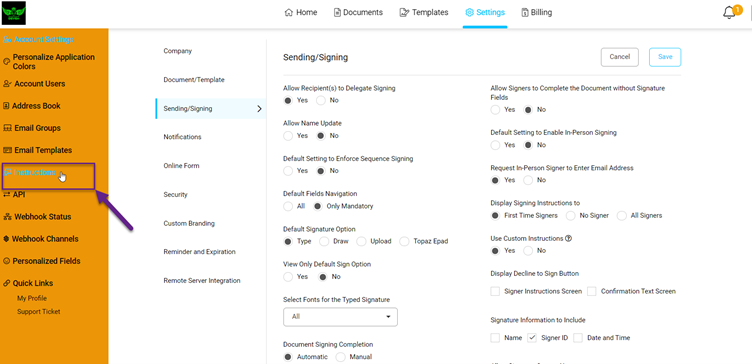The height and width of the screenshot is (364, 752).
Task: Select No for Allow Recipient(s) to Delegate Signing
Action: click(320, 101)
